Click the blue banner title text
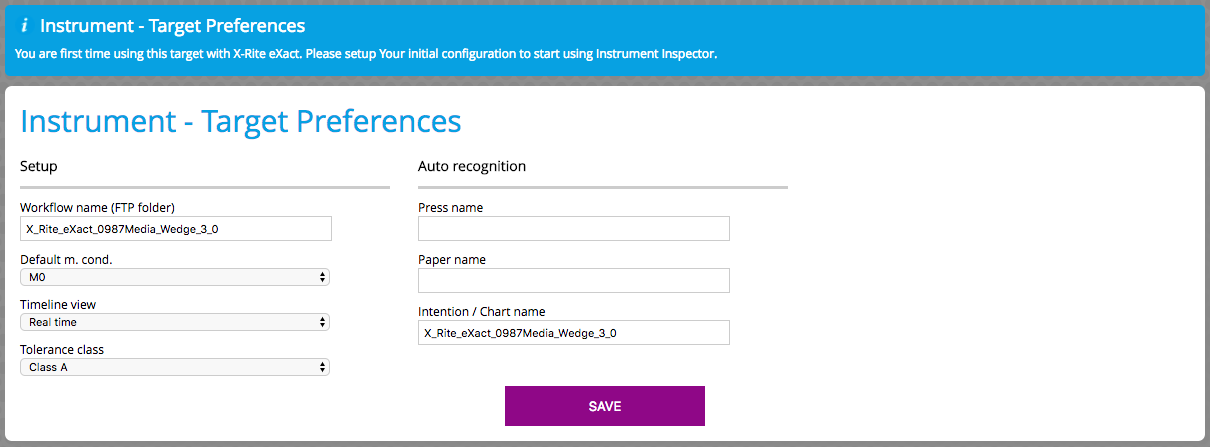 click(x=173, y=26)
